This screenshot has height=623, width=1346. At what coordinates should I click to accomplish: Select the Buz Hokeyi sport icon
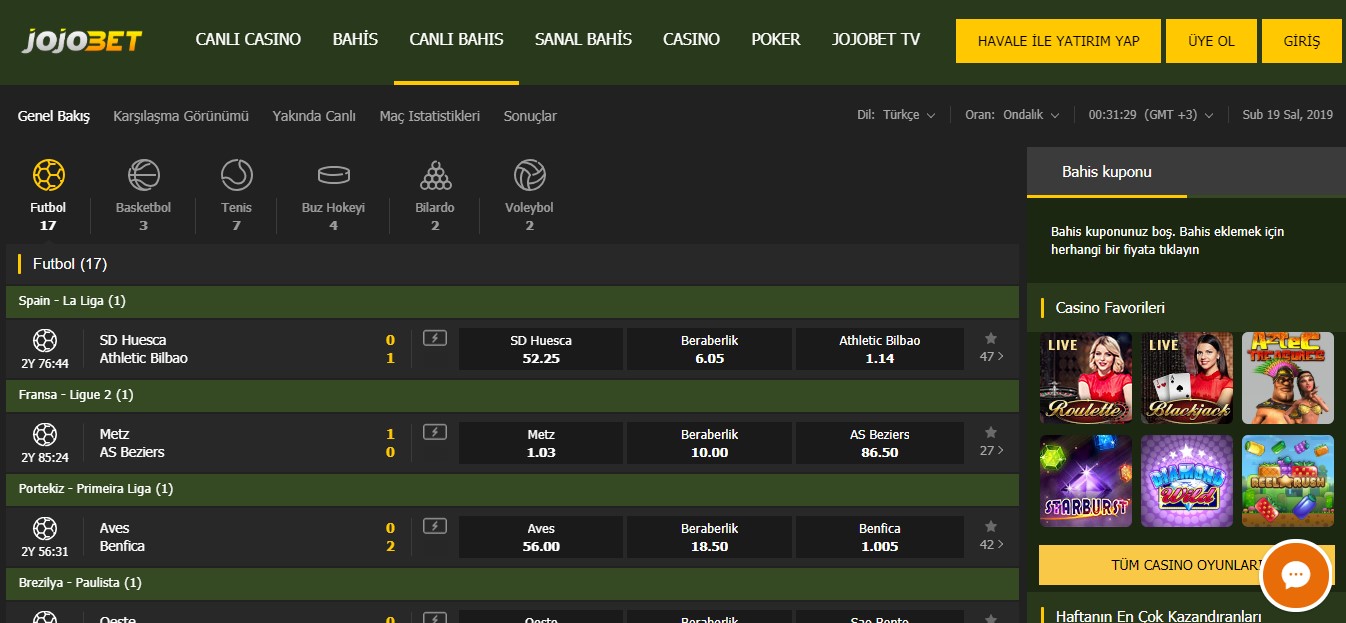pos(333,176)
